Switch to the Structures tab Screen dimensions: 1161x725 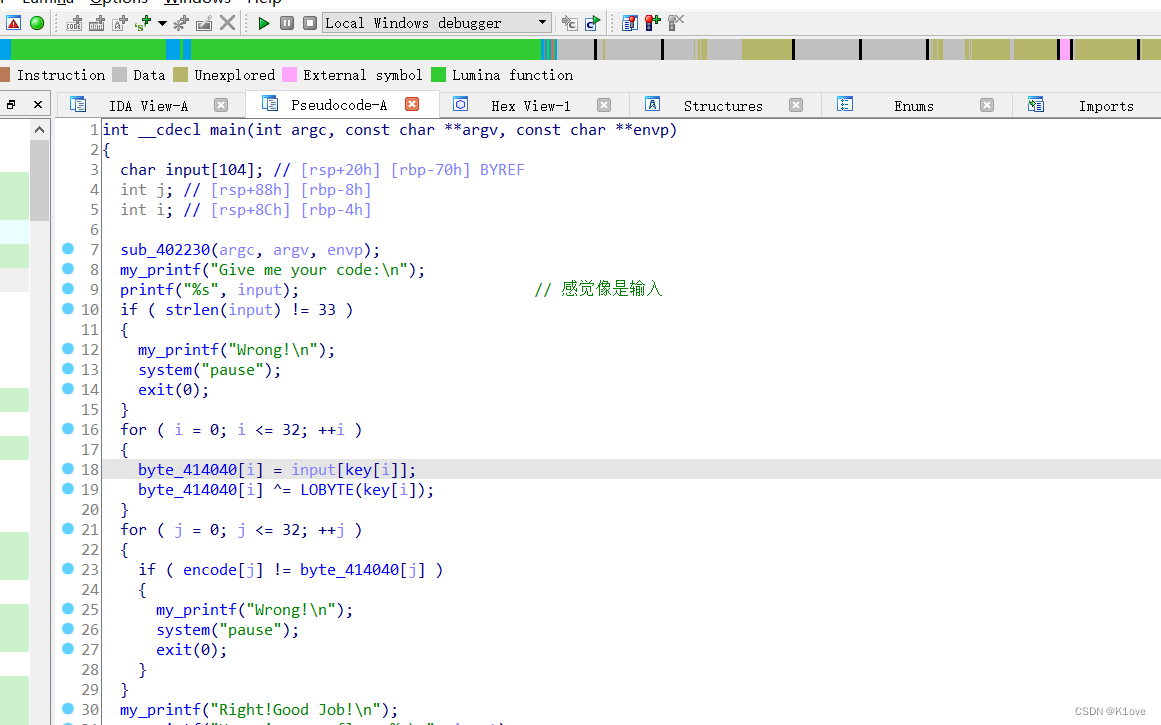(722, 104)
